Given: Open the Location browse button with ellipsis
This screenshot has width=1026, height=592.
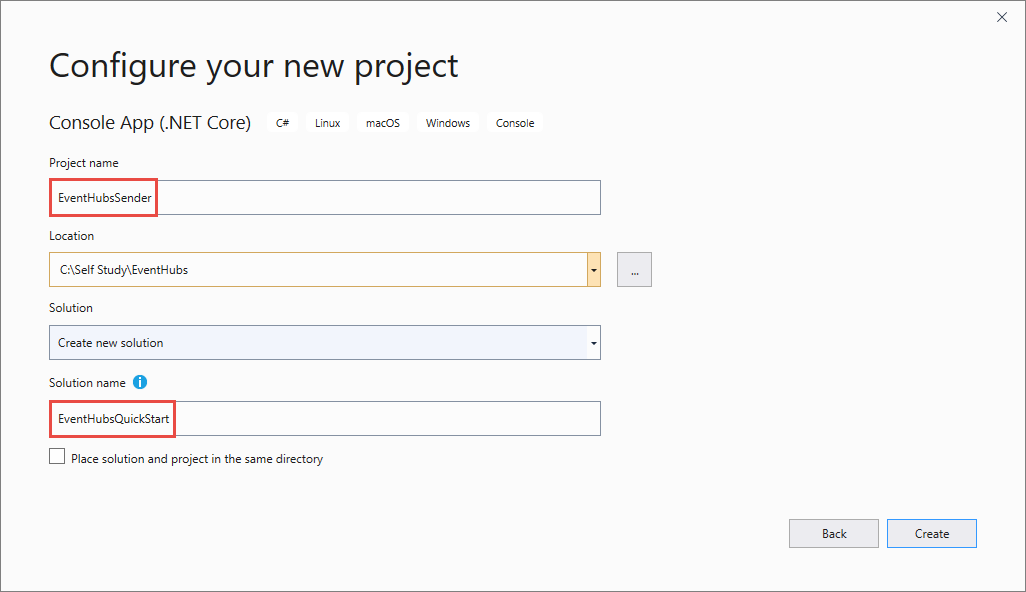Looking at the screenshot, I should click(x=634, y=270).
